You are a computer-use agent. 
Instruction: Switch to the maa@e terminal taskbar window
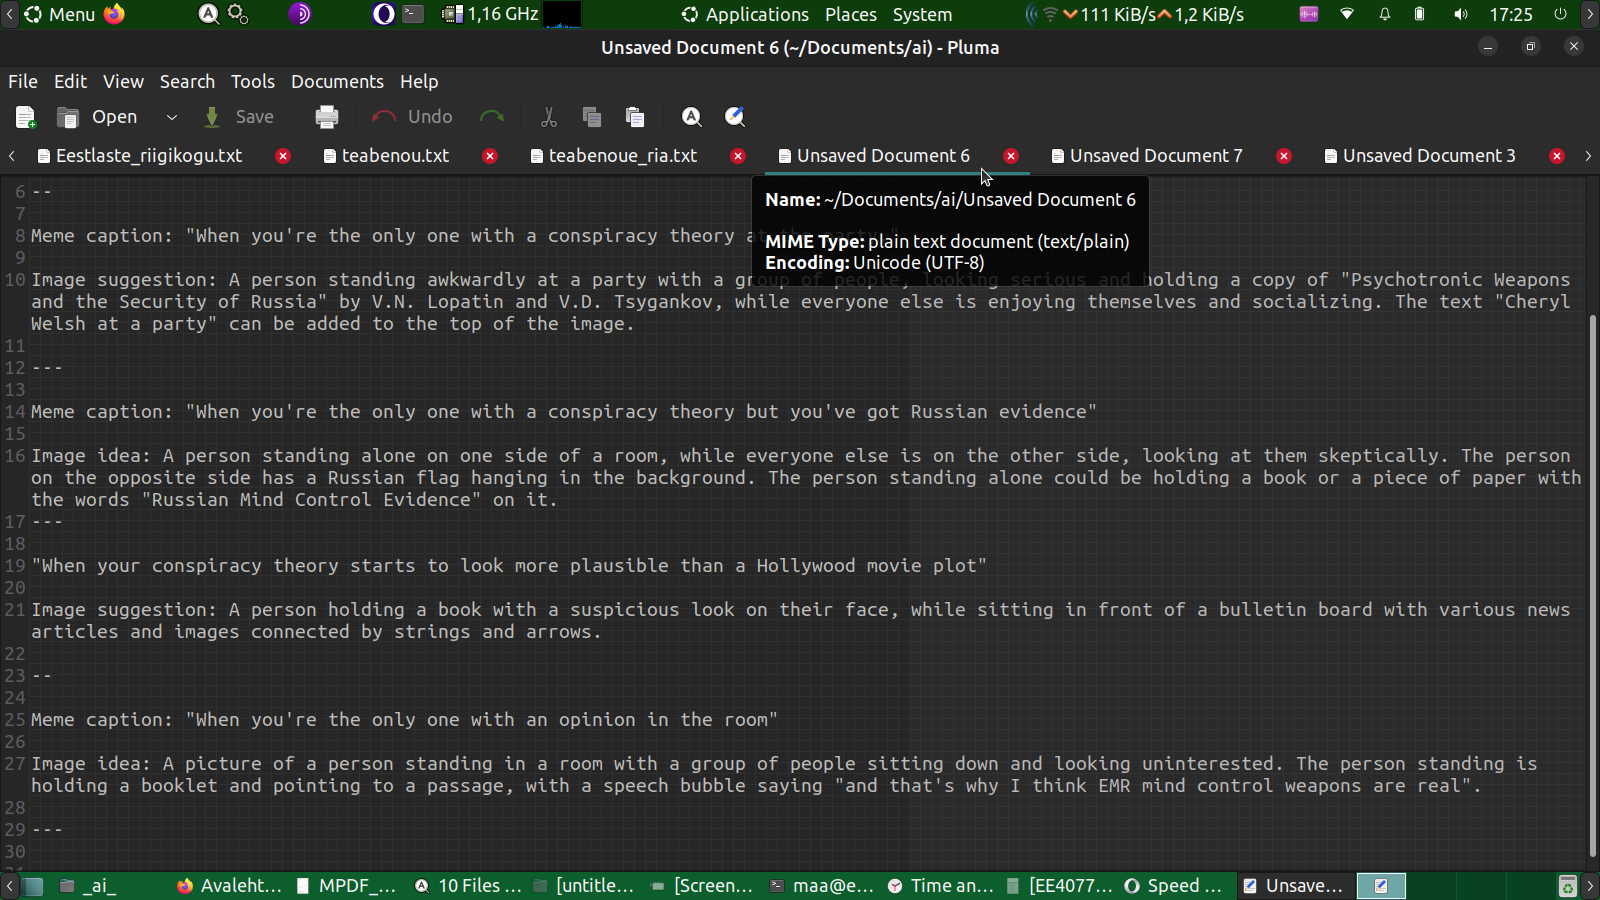[x=822, y=886]
